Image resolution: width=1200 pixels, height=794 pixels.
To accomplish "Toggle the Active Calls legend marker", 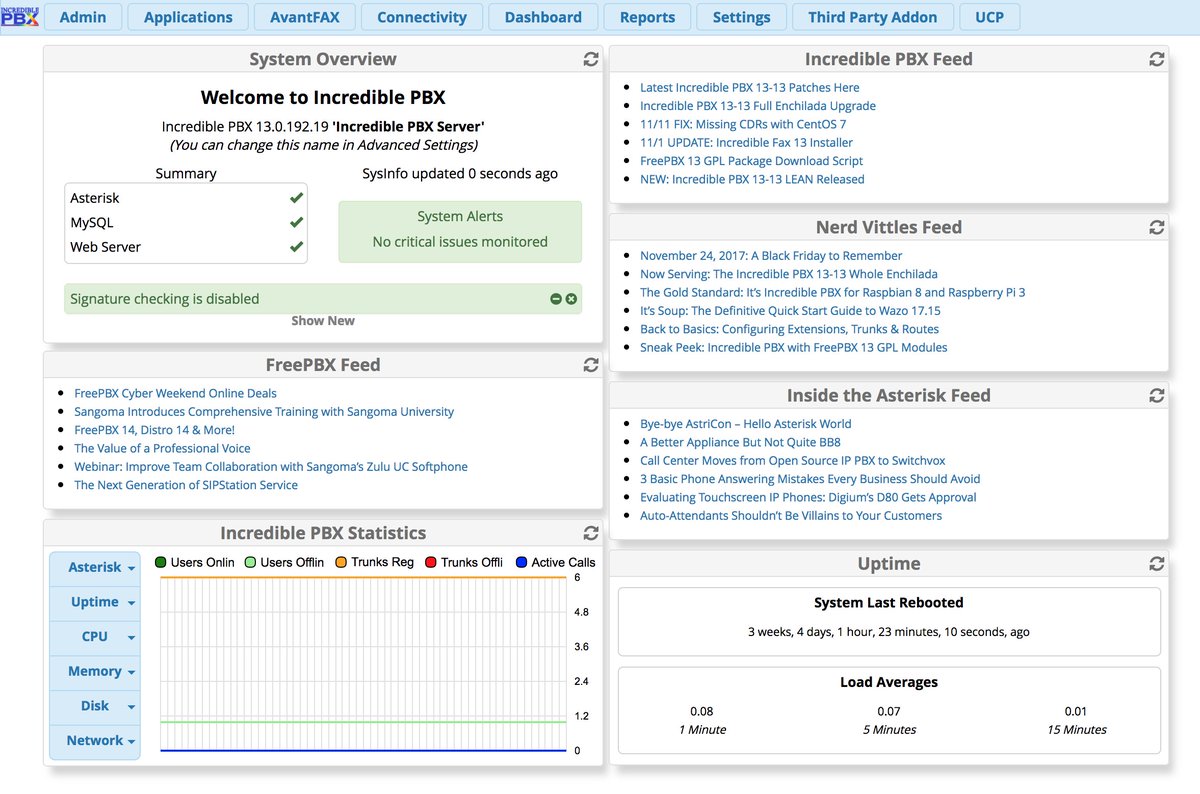I will 521,562.
